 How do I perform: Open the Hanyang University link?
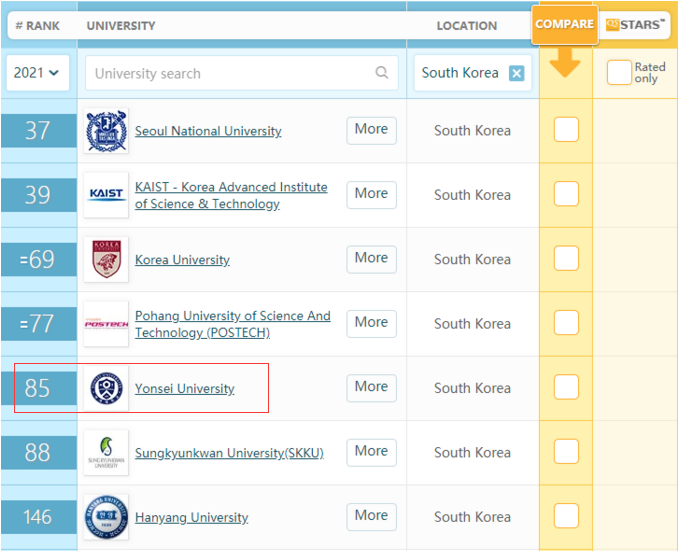coord(191,517)
